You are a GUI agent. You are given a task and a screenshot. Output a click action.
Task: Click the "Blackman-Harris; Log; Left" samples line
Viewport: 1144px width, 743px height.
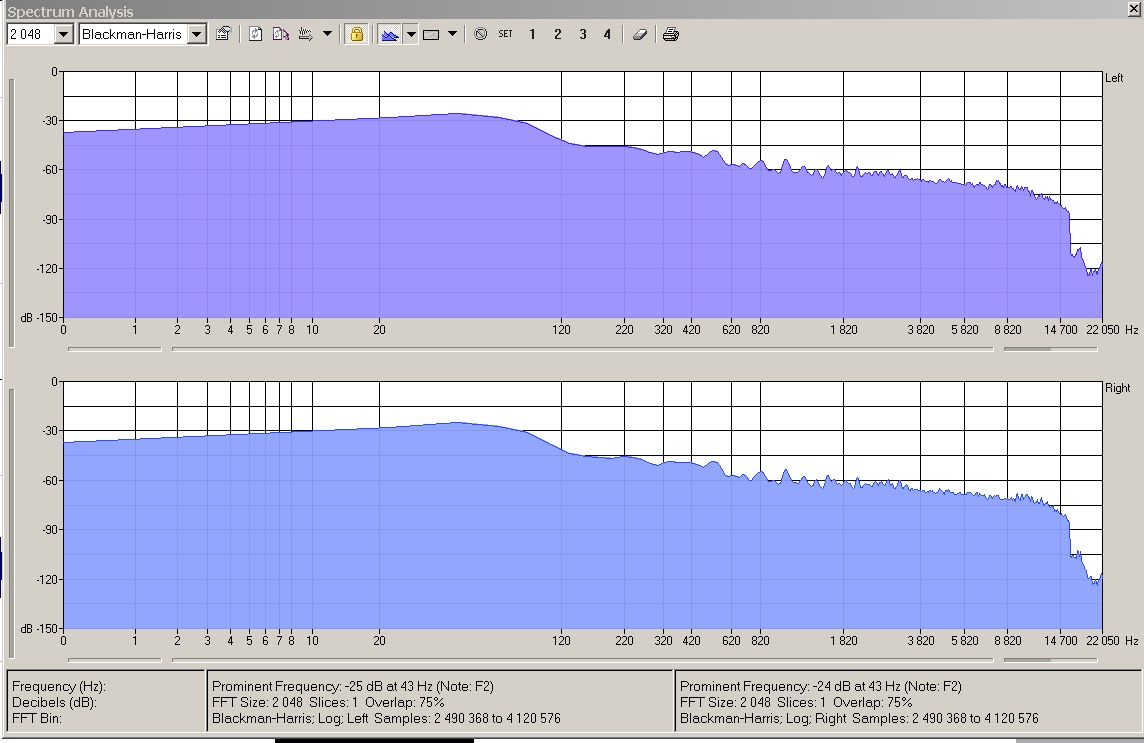[x=387, y=718]
